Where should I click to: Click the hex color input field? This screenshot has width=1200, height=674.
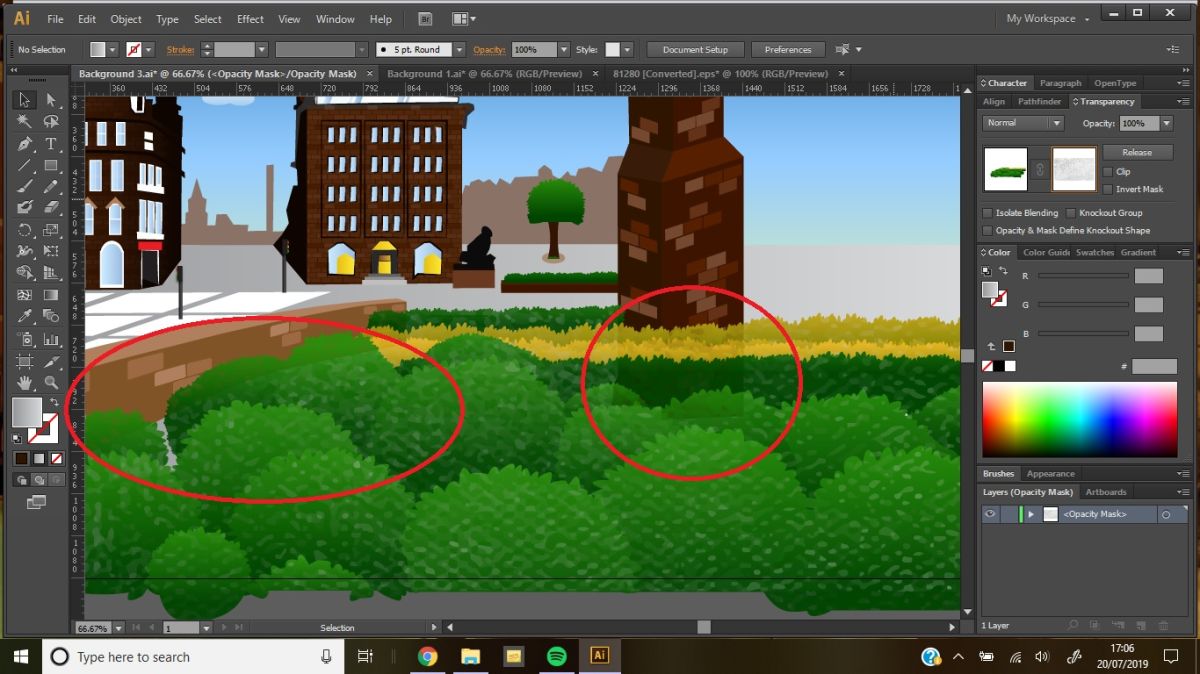click(1154, 367)
